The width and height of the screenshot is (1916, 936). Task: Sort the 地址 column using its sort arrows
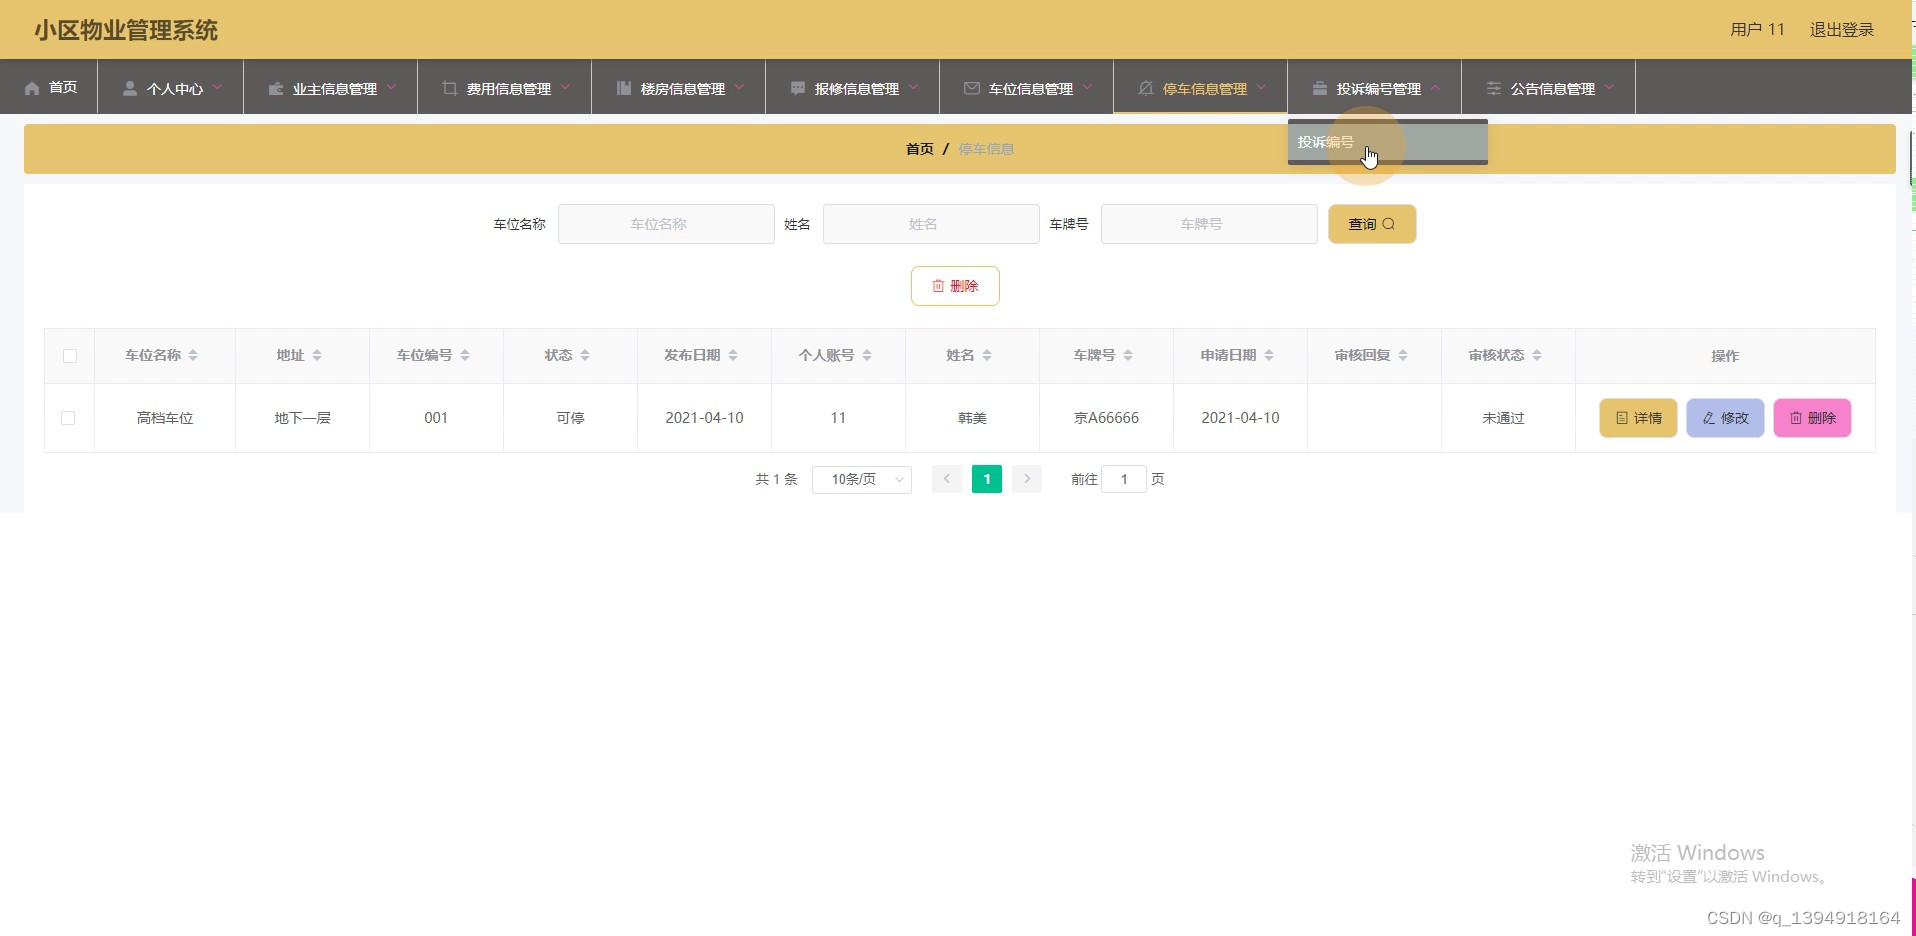pyautogui.click(x=317, y=355)
